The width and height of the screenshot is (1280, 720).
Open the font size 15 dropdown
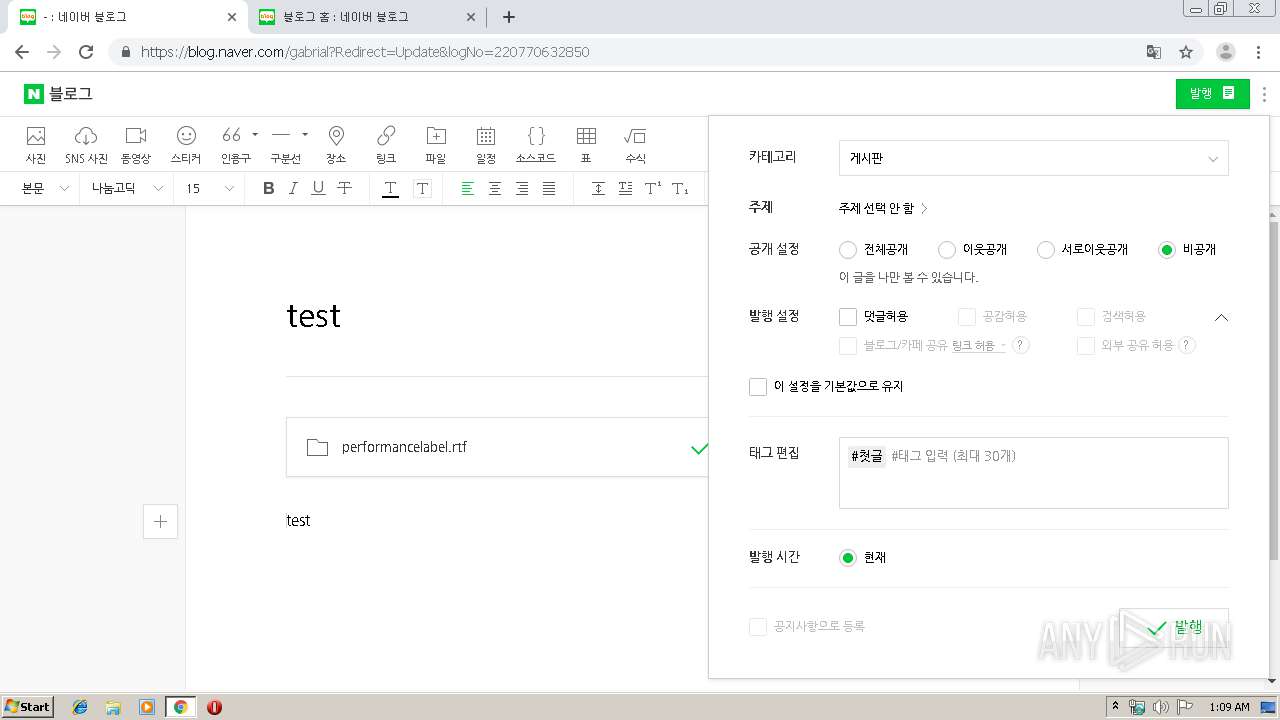coord(210,188)
